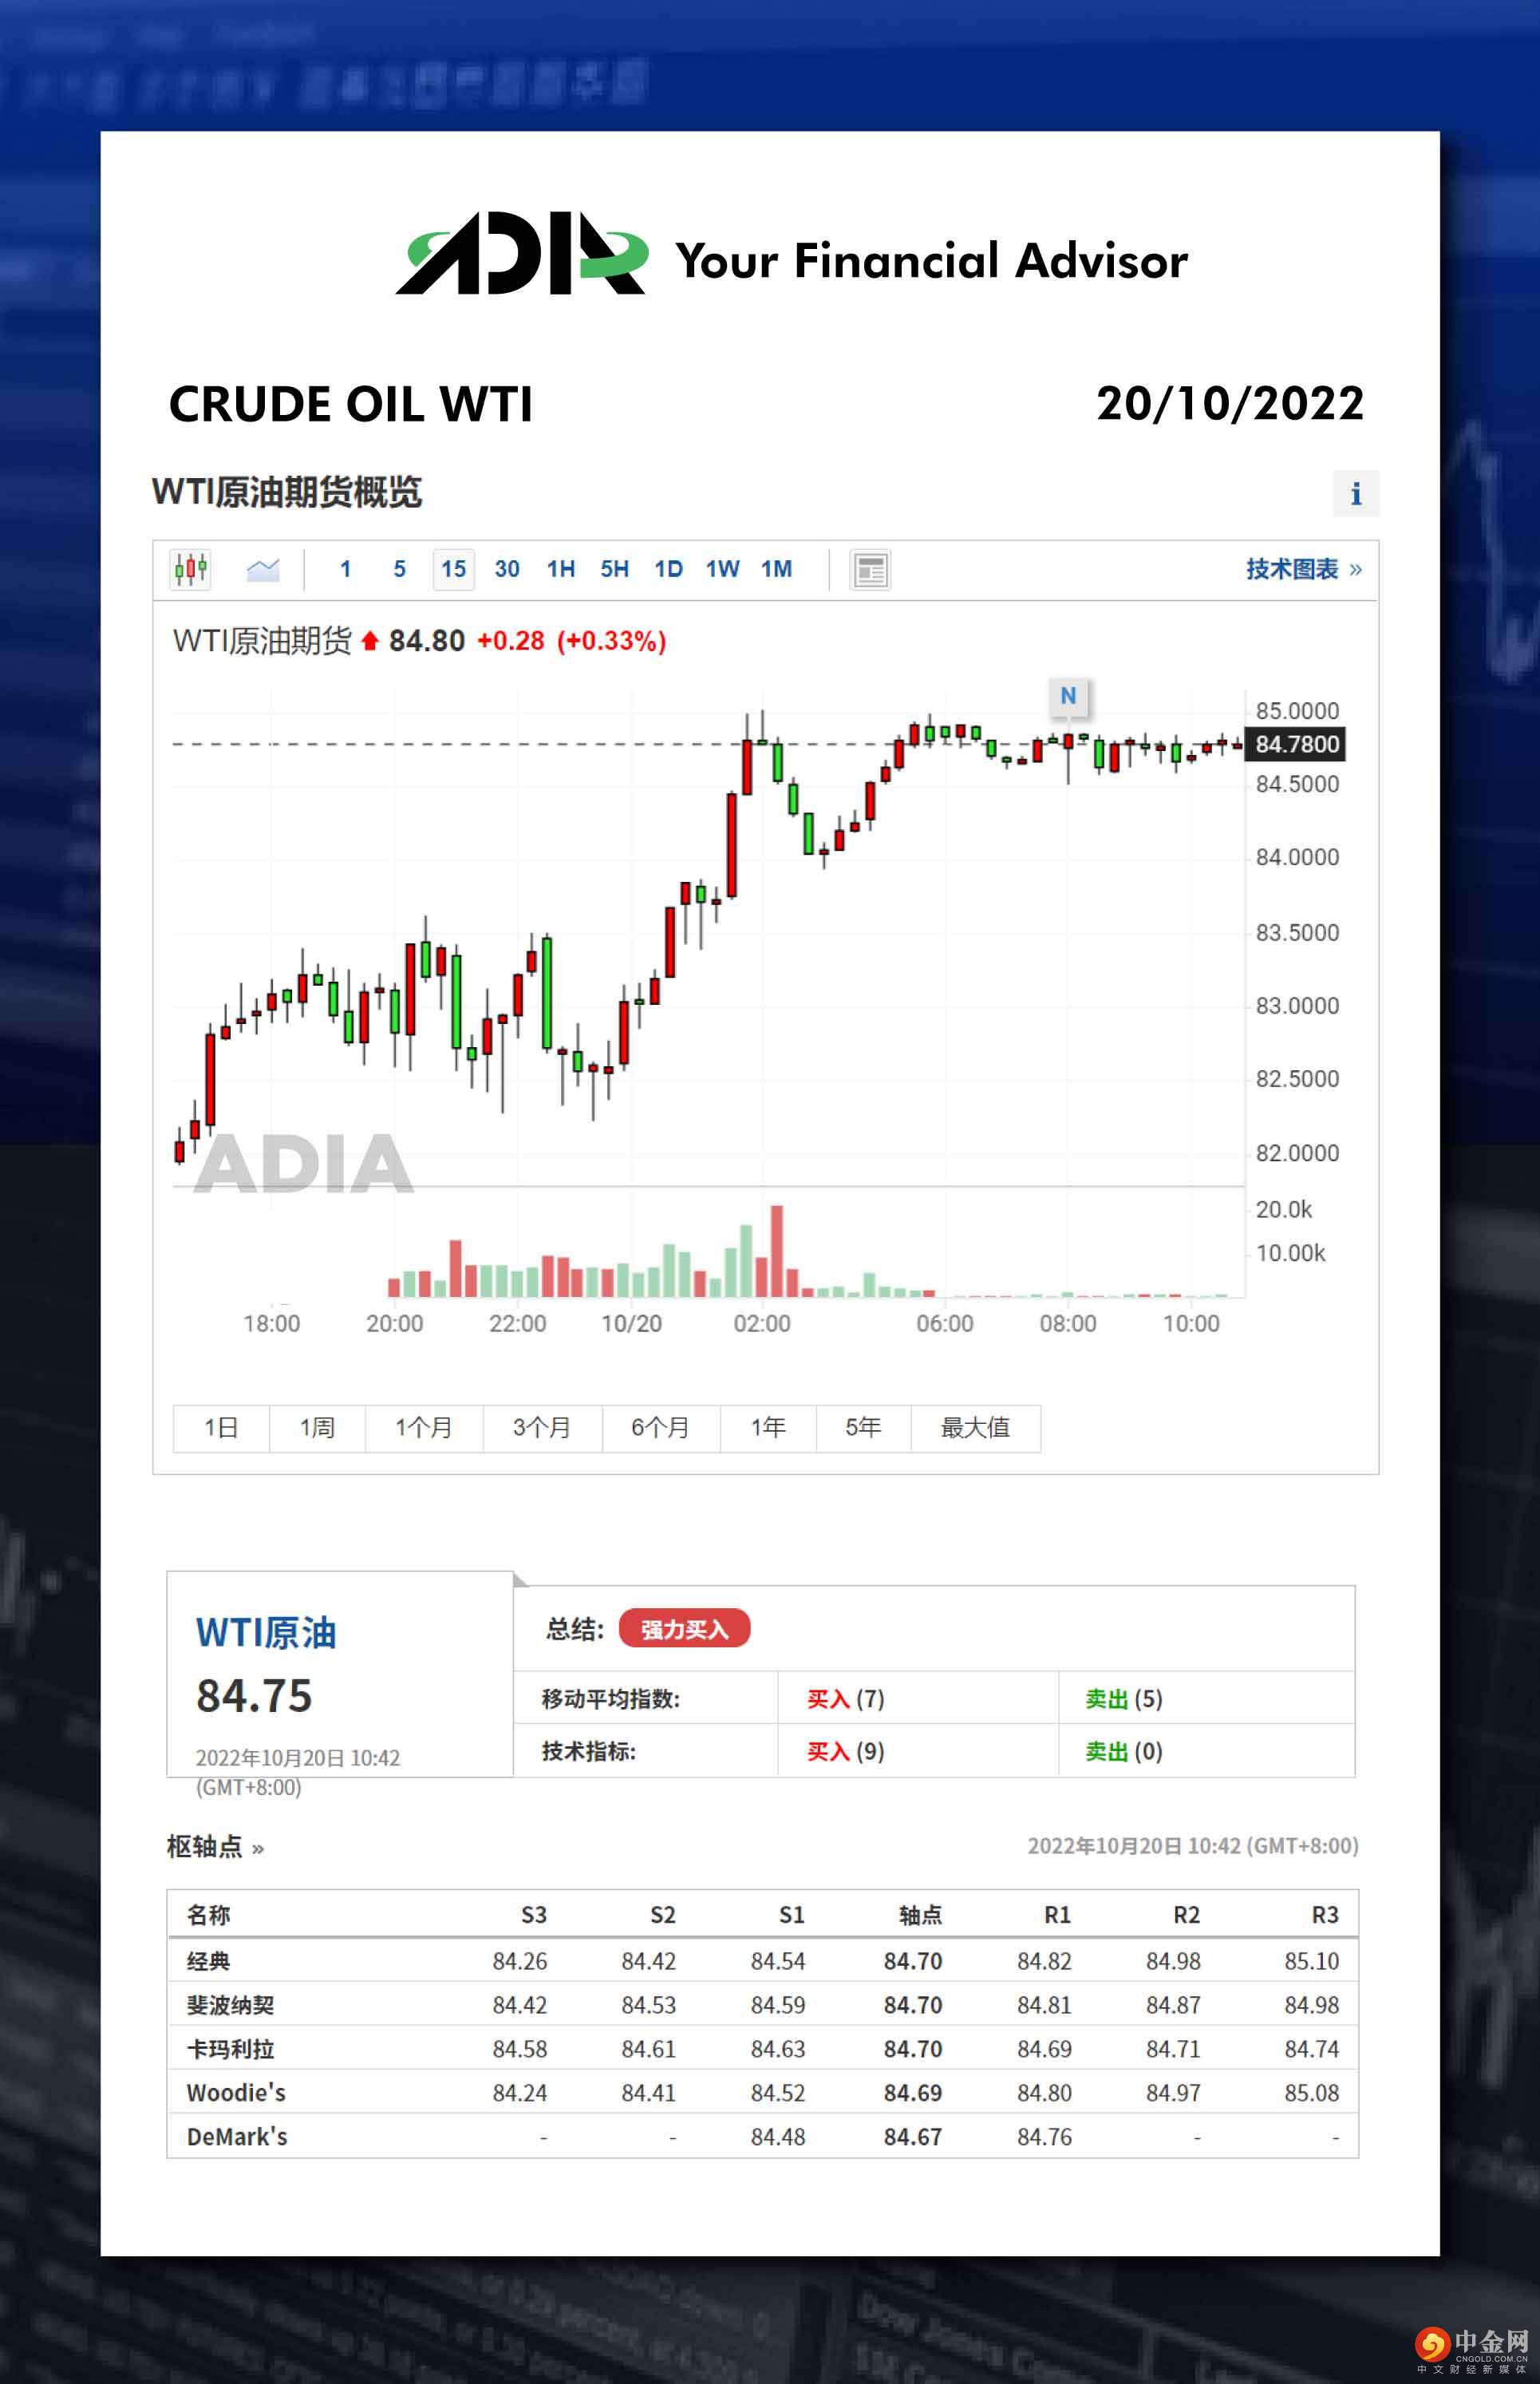1540x2384 pixels.
Task: Click the ADIA logo at the top
Action: point(521,255)
